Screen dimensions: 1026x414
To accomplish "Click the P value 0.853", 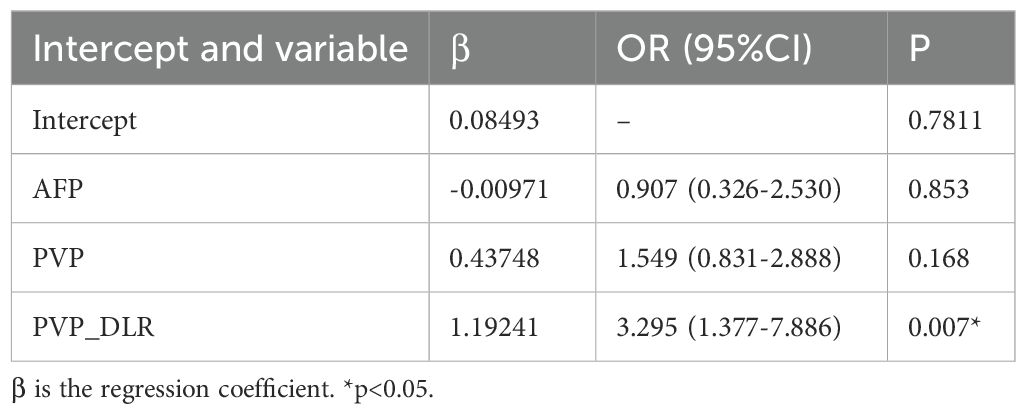I will click(x=939, y=190).
